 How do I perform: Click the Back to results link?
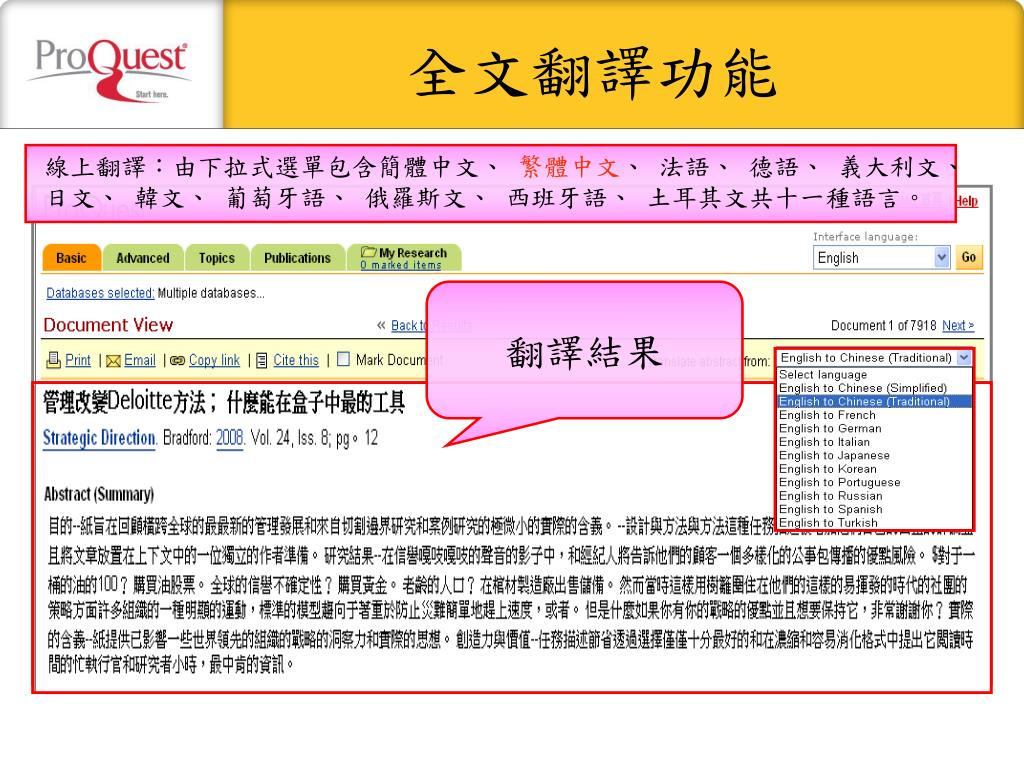409,325
